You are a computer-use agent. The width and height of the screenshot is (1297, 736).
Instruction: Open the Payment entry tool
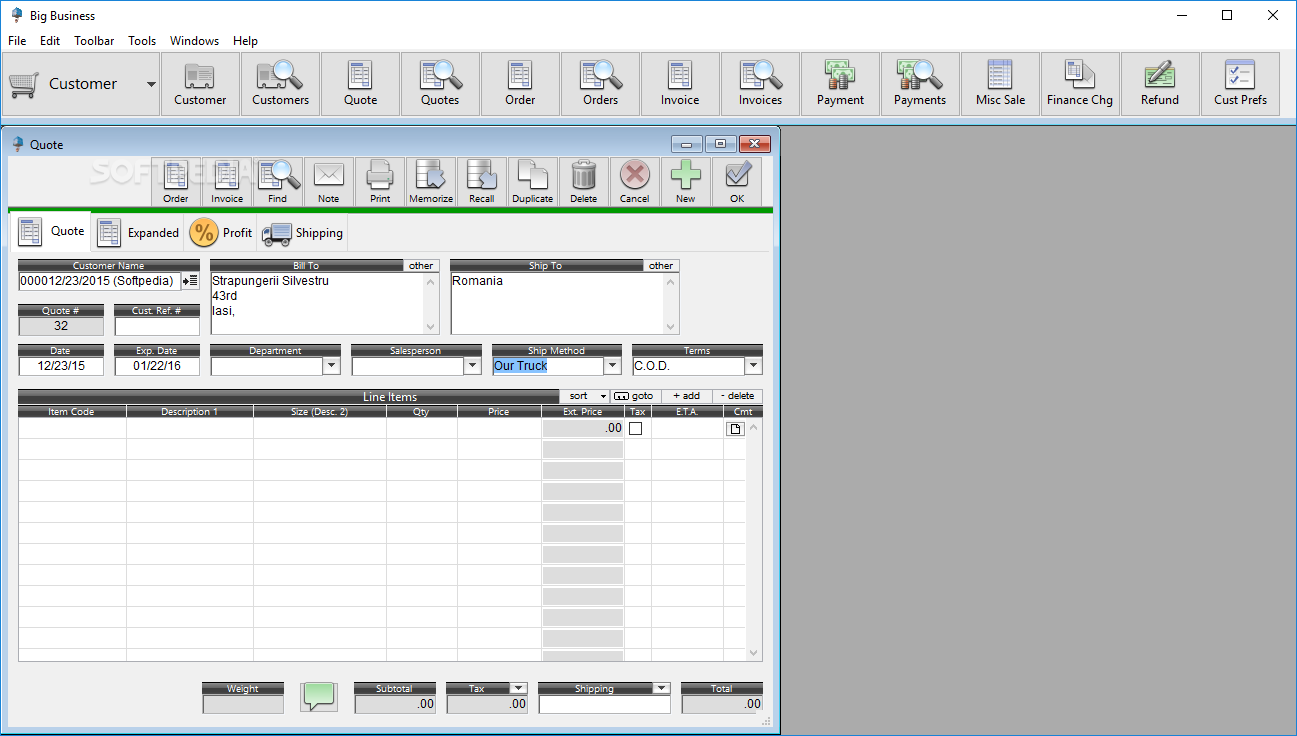(840, 84)
